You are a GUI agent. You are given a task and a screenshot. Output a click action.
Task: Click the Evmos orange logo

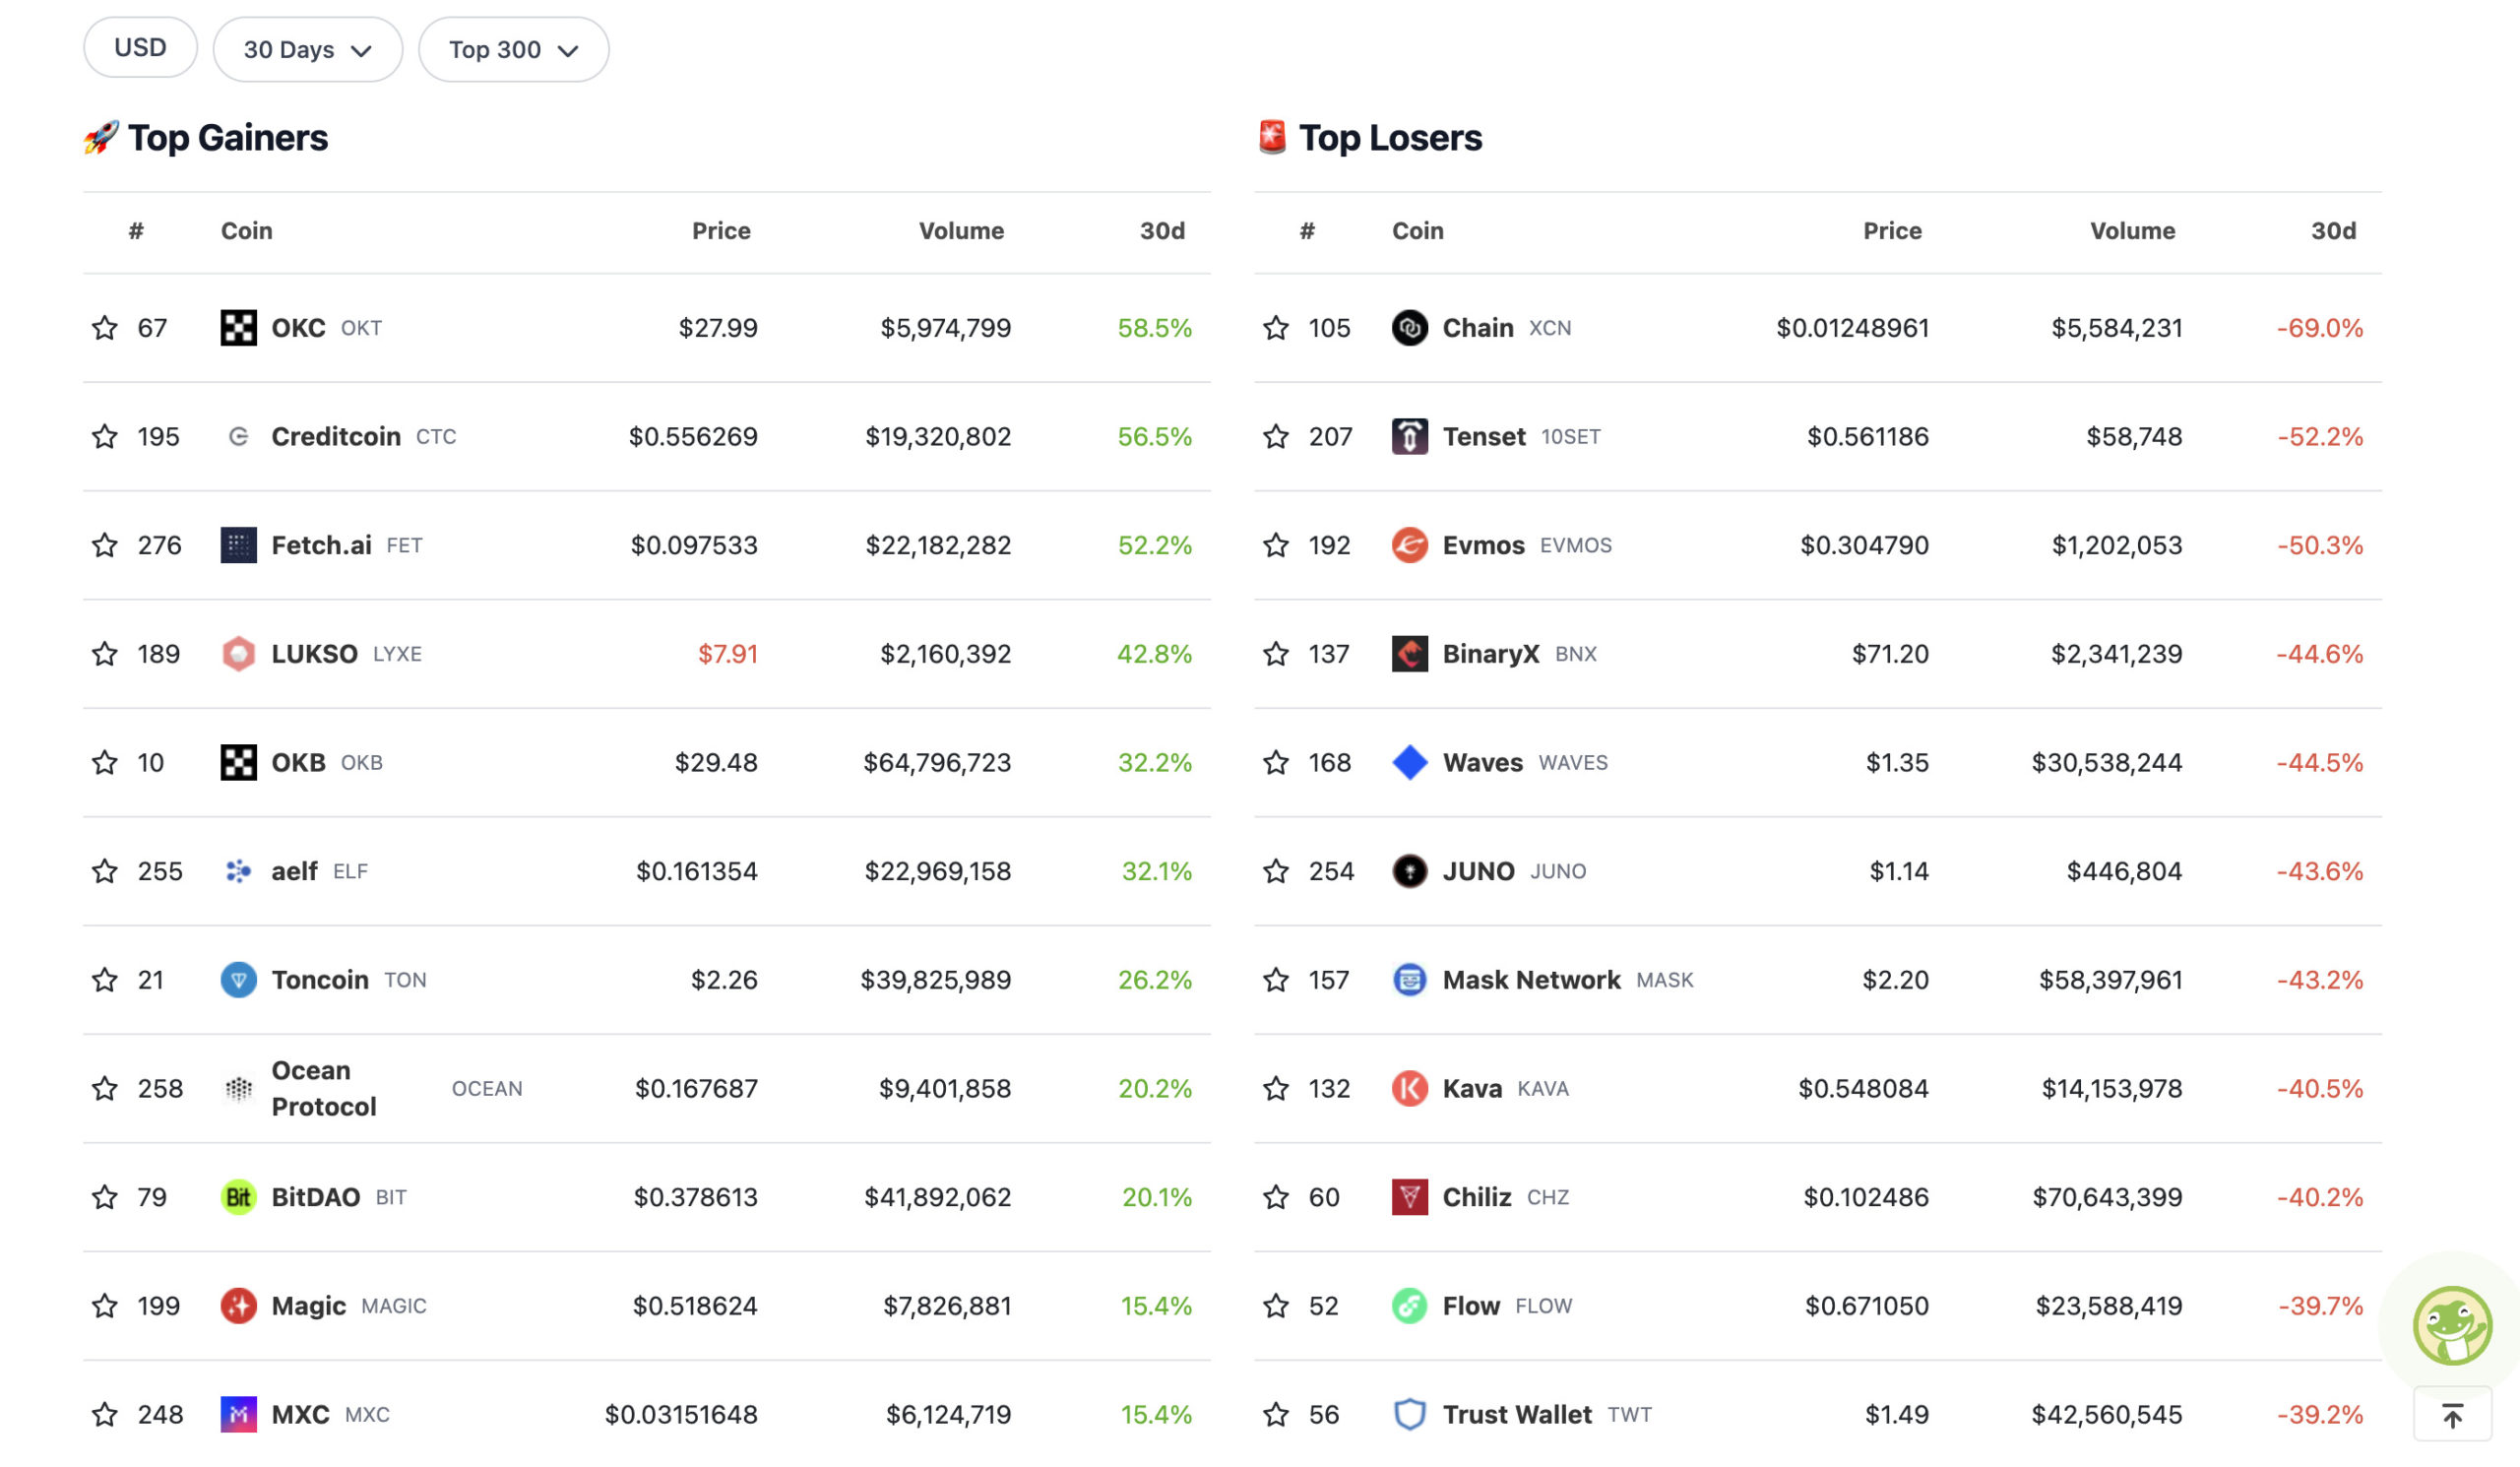1410,545
